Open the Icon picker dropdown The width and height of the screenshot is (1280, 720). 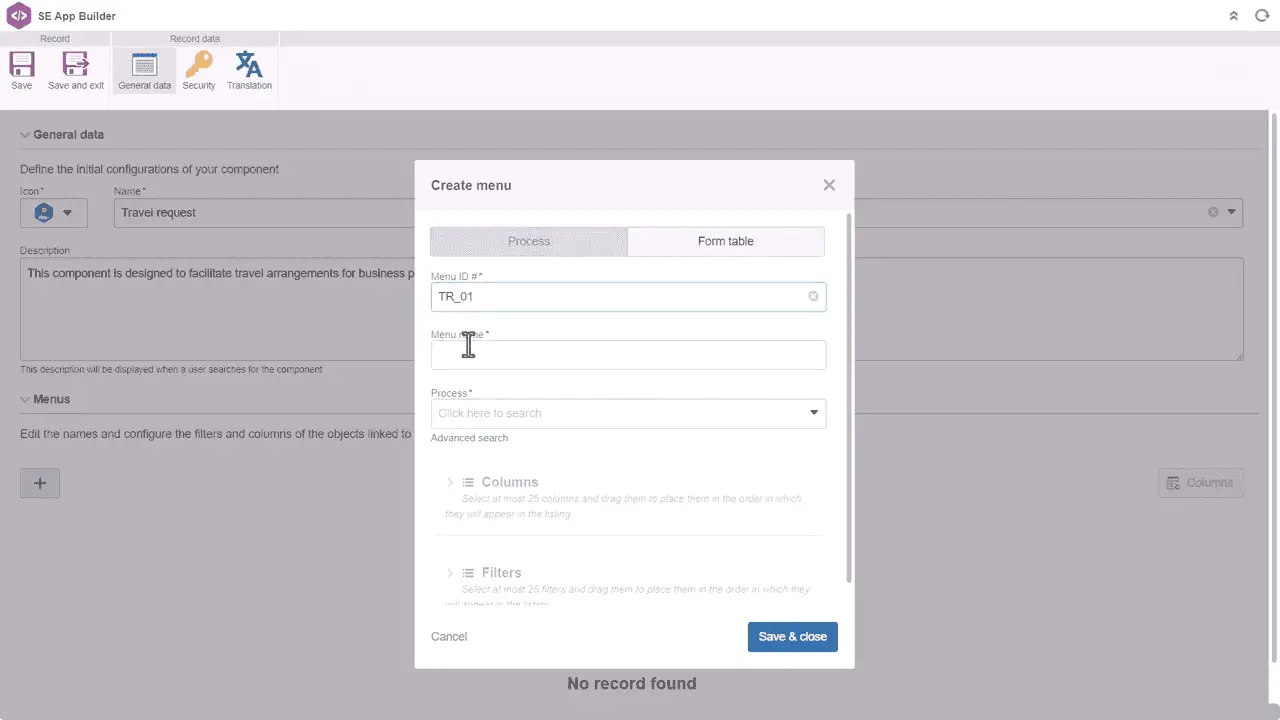(54, 212)
